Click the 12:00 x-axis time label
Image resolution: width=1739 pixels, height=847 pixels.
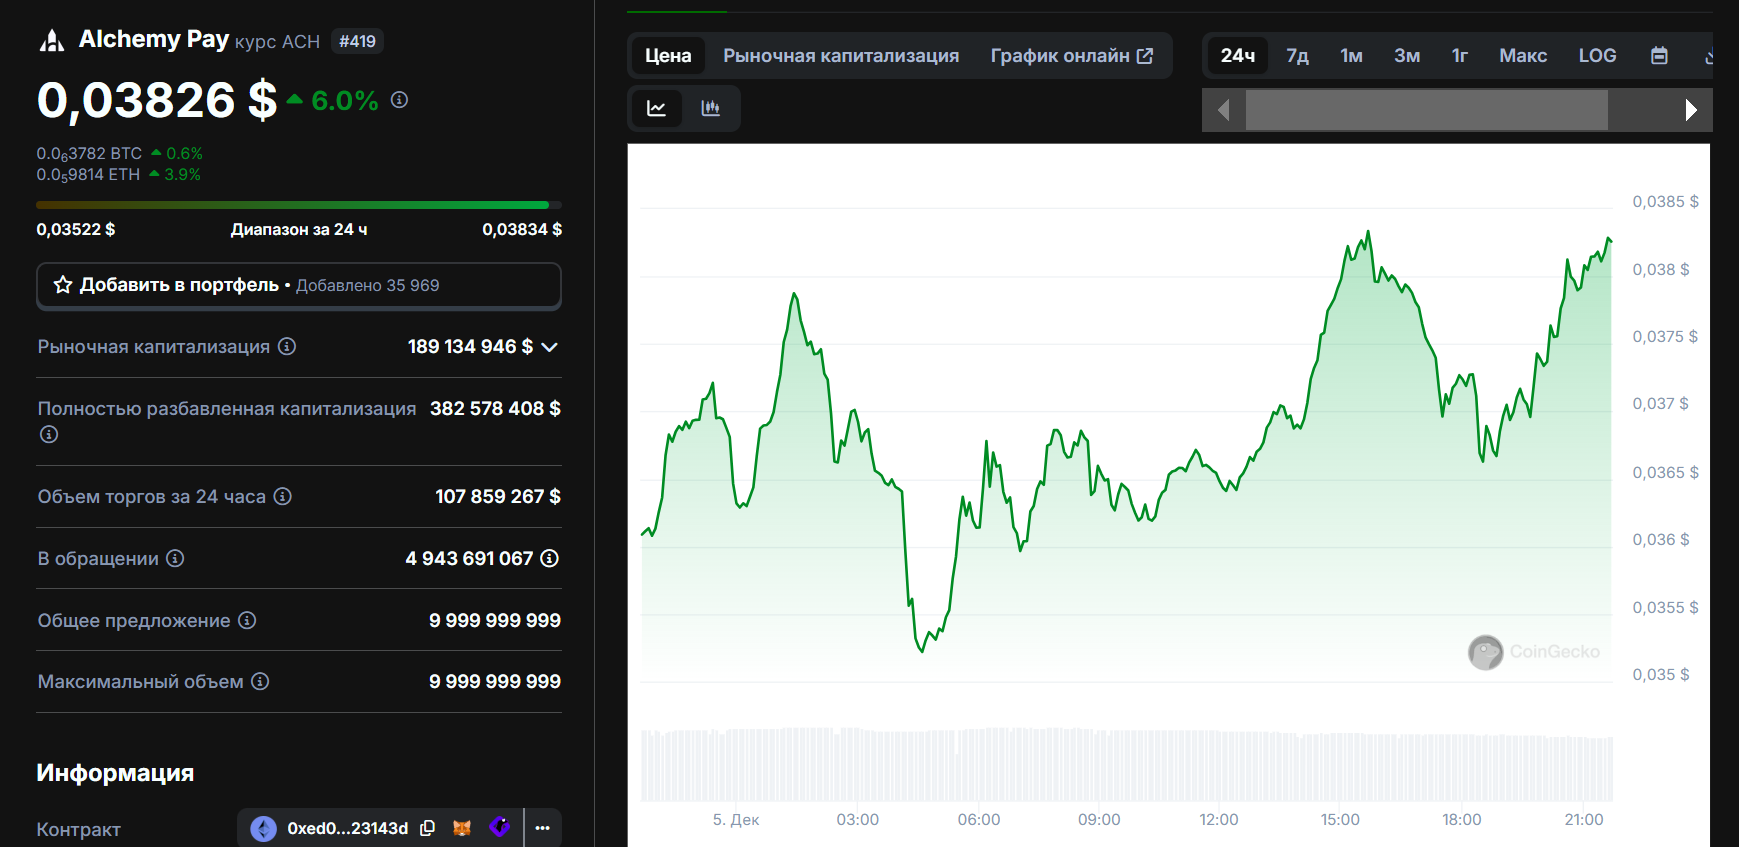pyautogui.click(x=1219, y=819)
